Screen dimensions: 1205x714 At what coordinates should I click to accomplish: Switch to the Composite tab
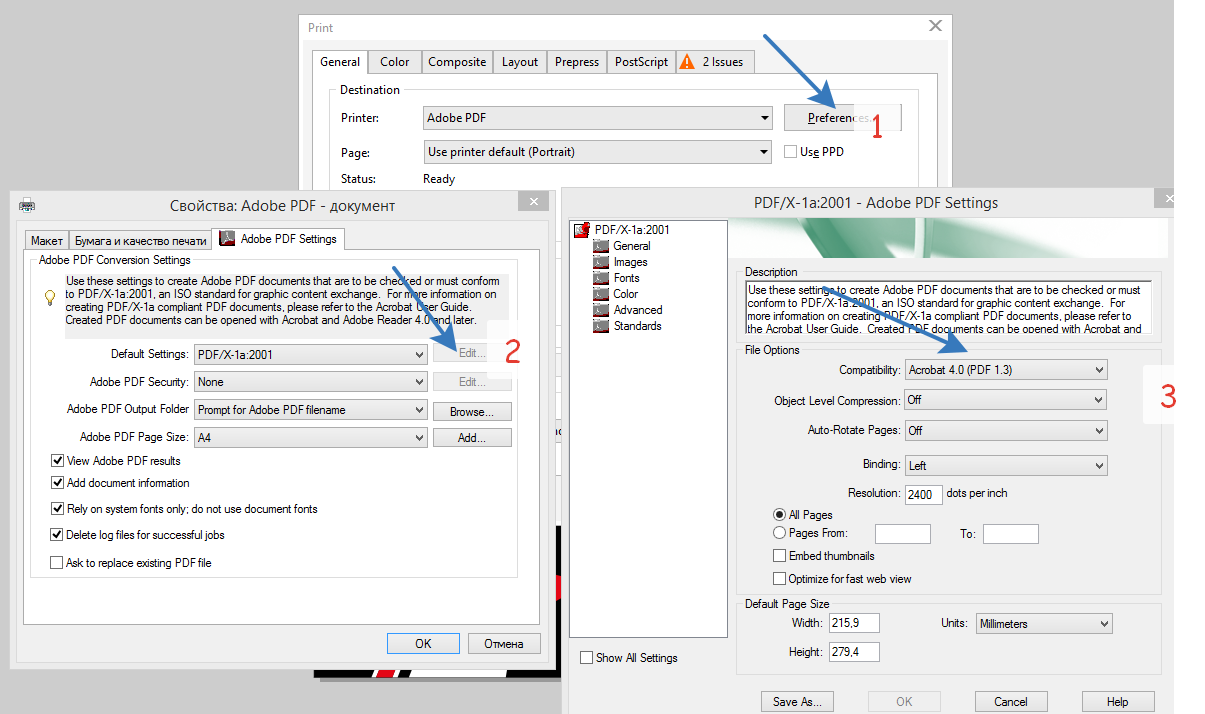pos(457,62)
